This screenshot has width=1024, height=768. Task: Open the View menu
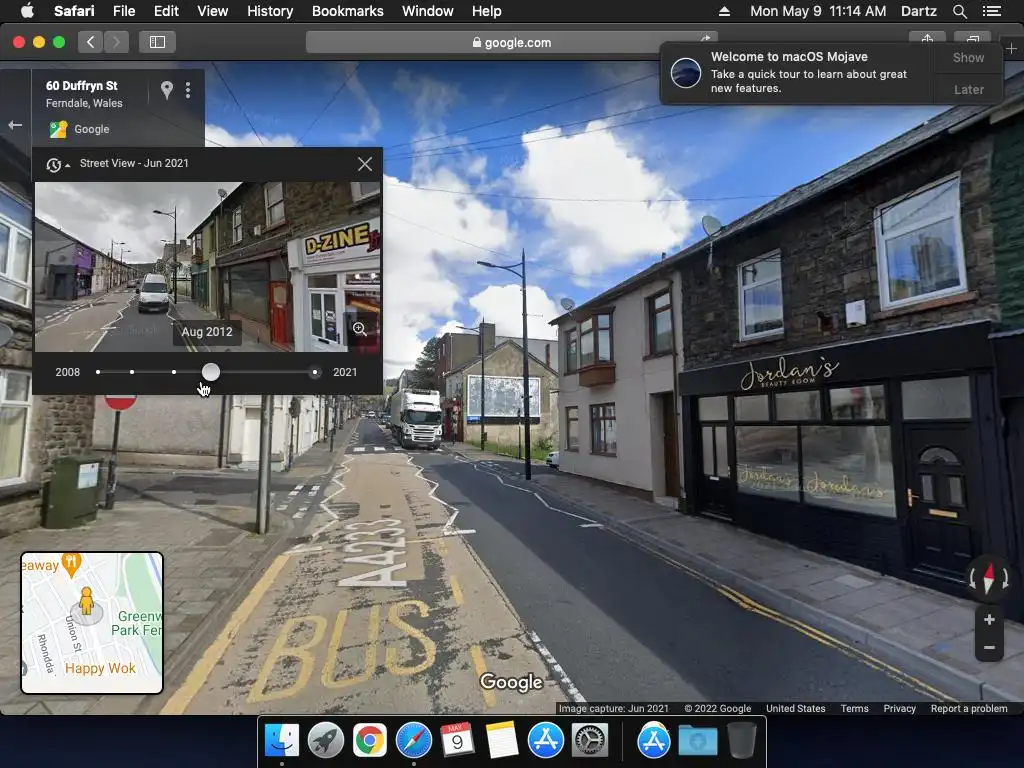tap(212, 11)
